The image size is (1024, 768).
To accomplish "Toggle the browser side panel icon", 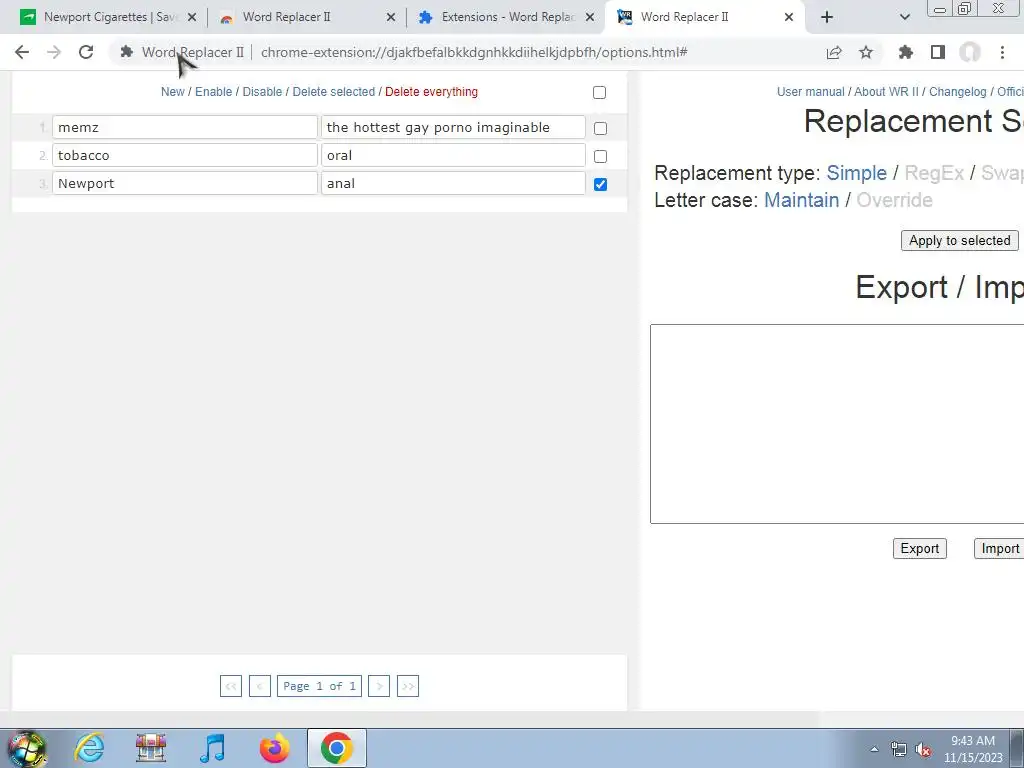I will (x=938, y=52).
